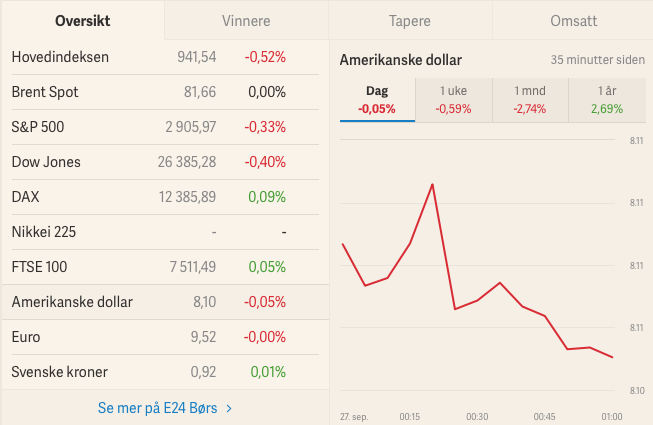653x425 pixels.
Task: Click the chevron arrow beside E24 Børs
Action: click(x=229, y=408)
